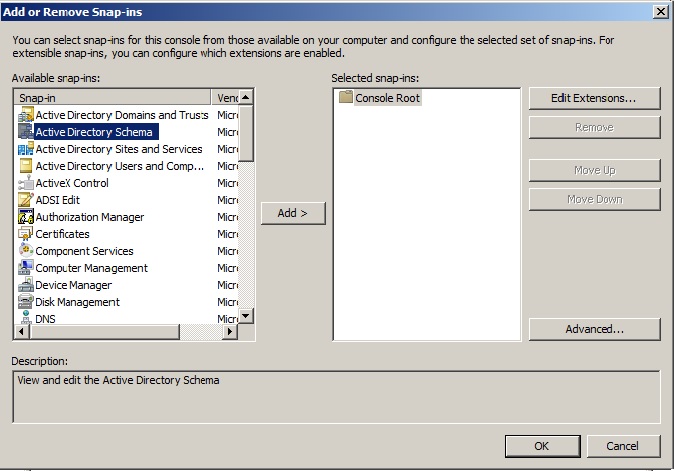Viewport: 674px width, 471px height.
Task: Click Micr vendor cell for Certificates
Action: tap(227, 234)
